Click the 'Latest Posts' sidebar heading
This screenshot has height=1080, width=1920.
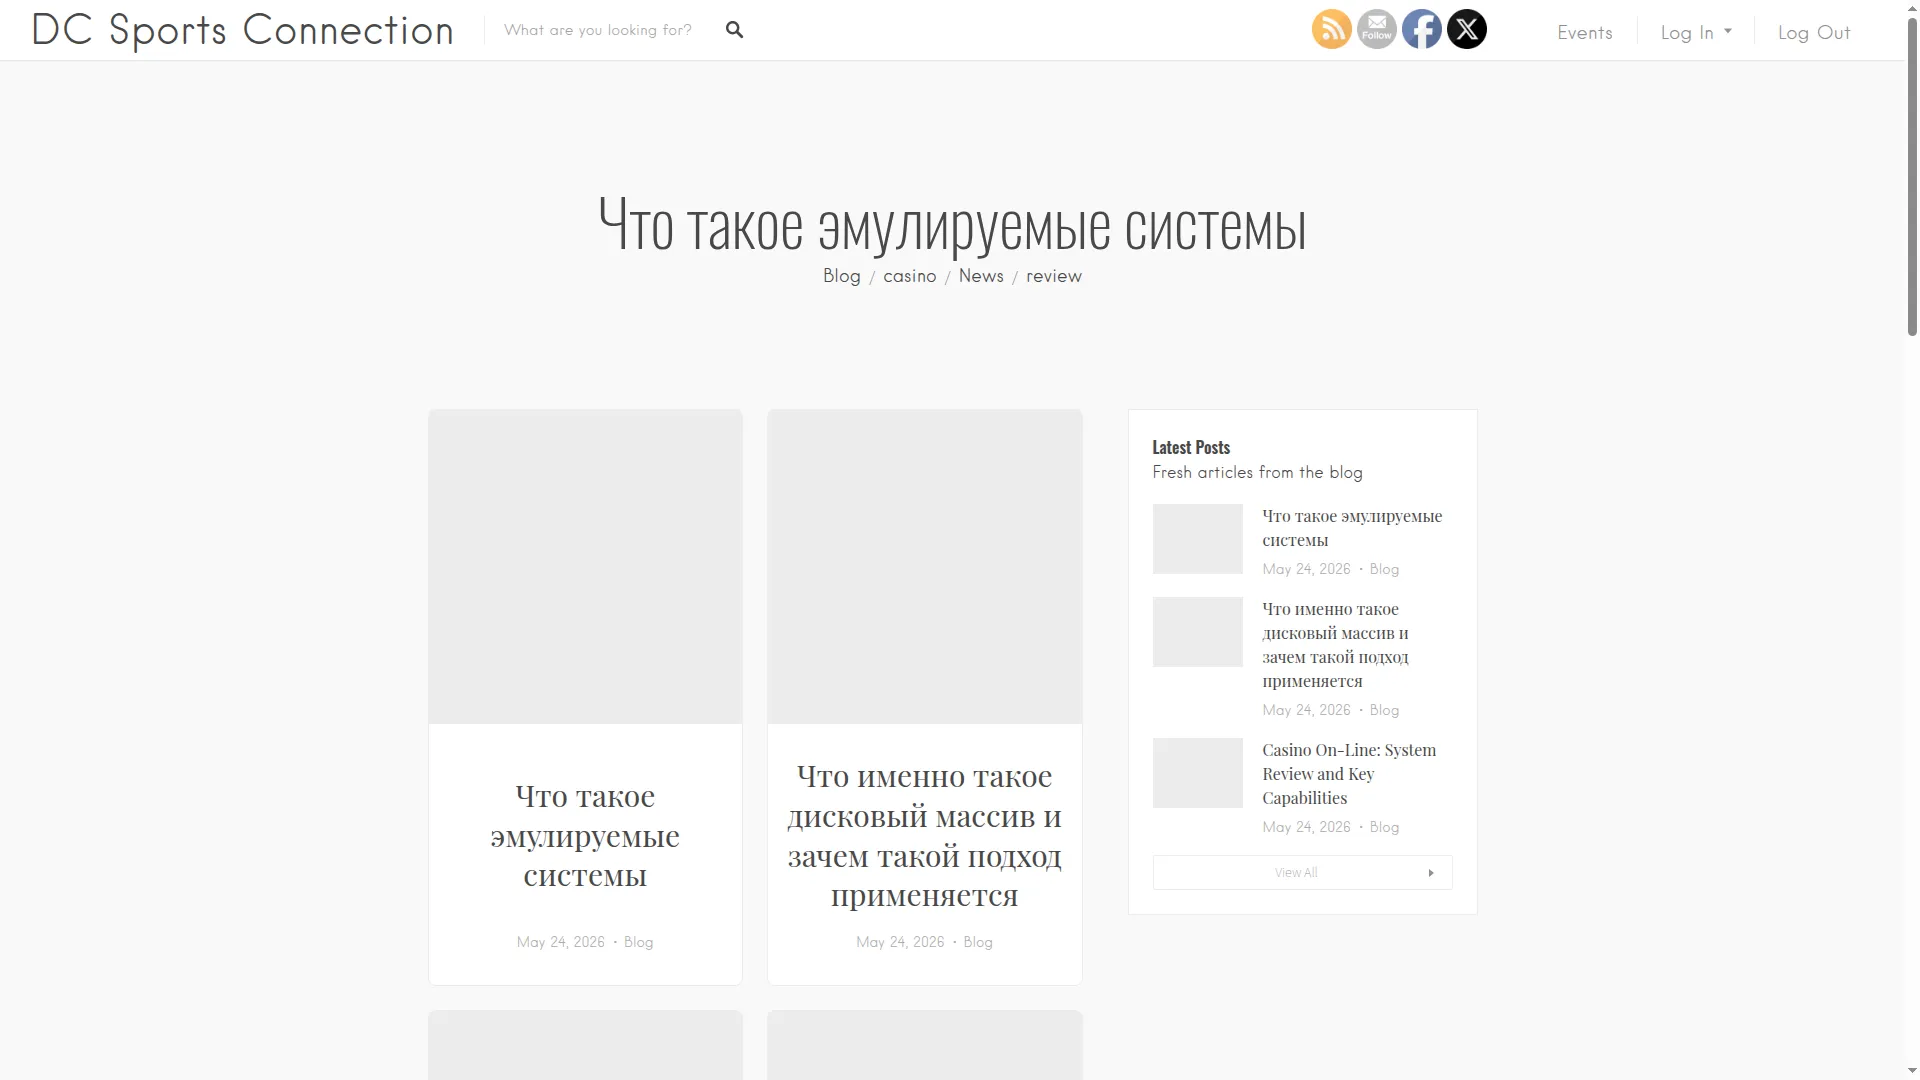(x=1191, y=447)
